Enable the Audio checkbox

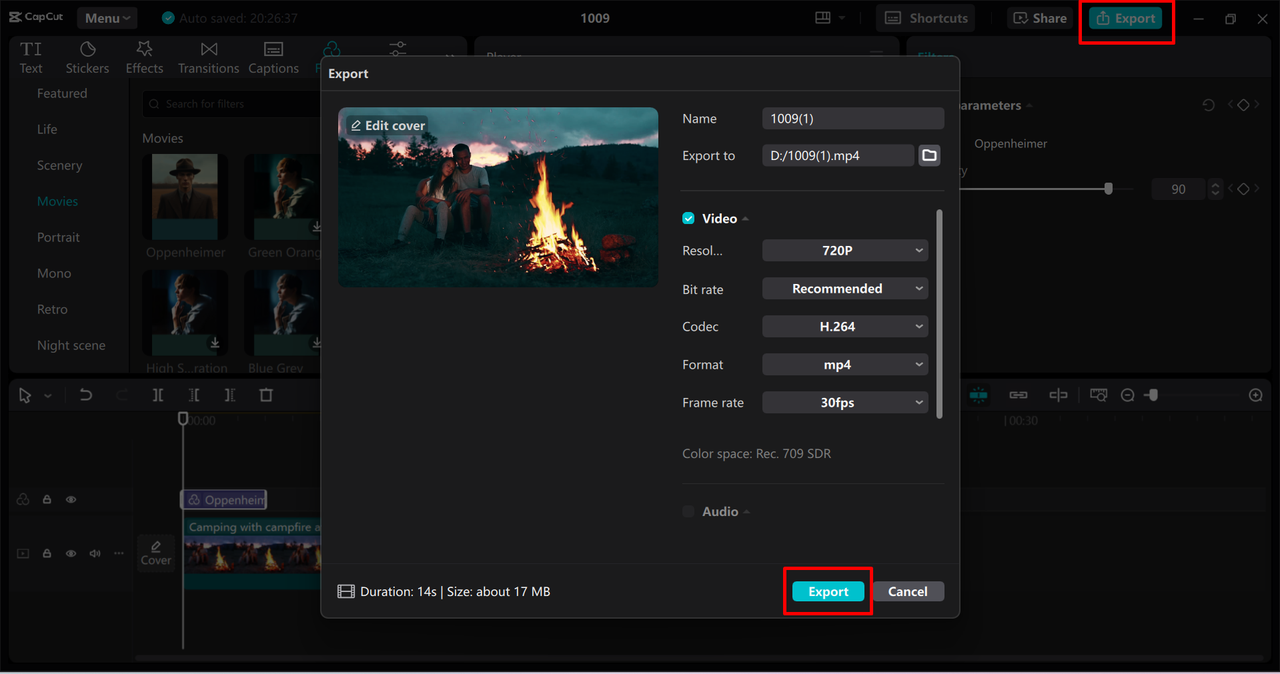[688, 511]
